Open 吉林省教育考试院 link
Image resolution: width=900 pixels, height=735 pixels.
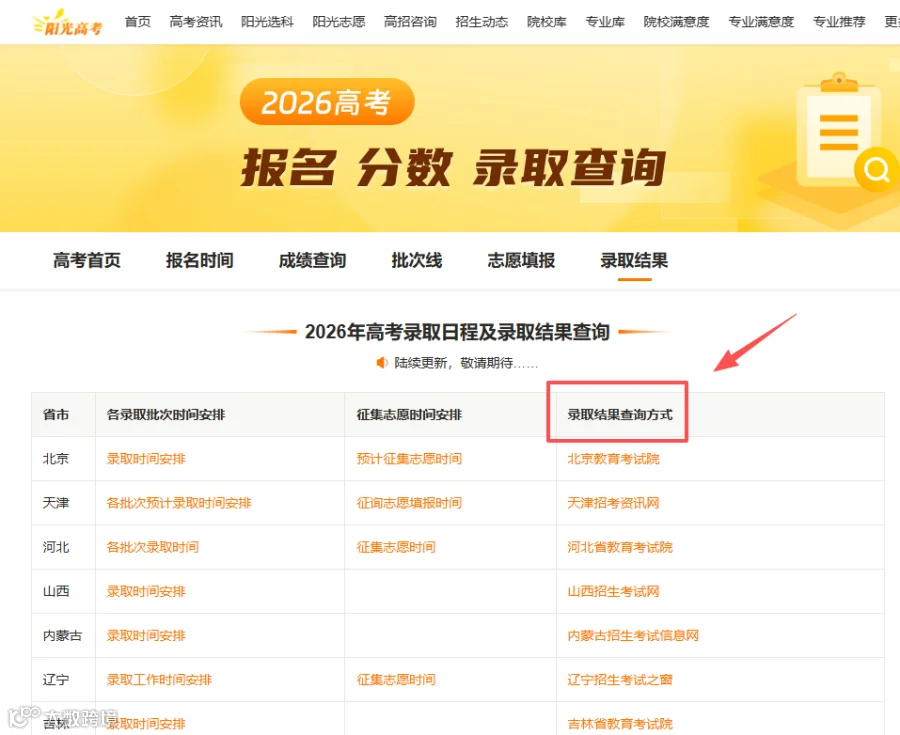(x=620, y=724)
